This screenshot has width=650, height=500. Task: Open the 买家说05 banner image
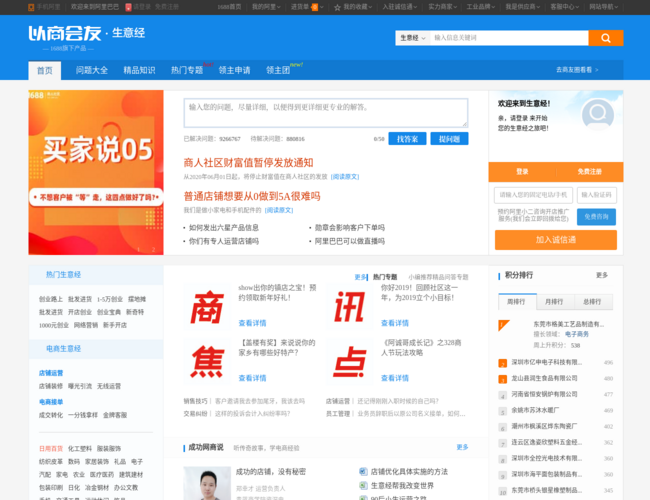pos(96,172)
